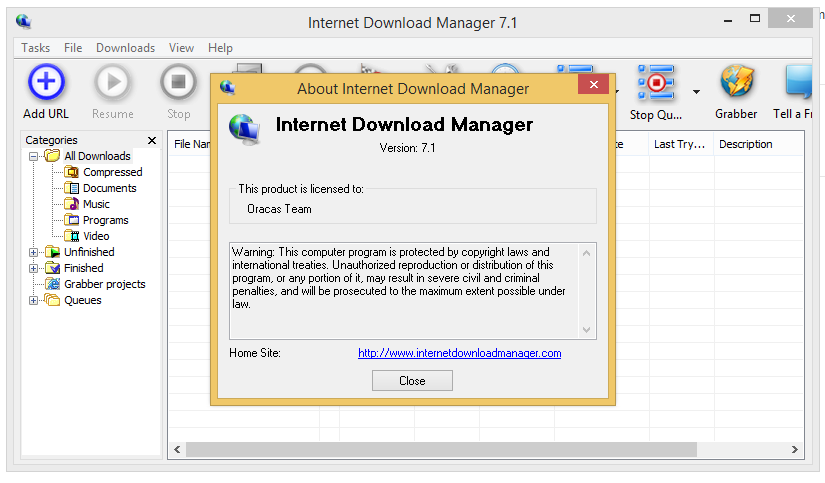Click the Stop toolbar icon
The height and width of the screenshot is (483, 825).
pyautogui.click(x=178, y=82)
